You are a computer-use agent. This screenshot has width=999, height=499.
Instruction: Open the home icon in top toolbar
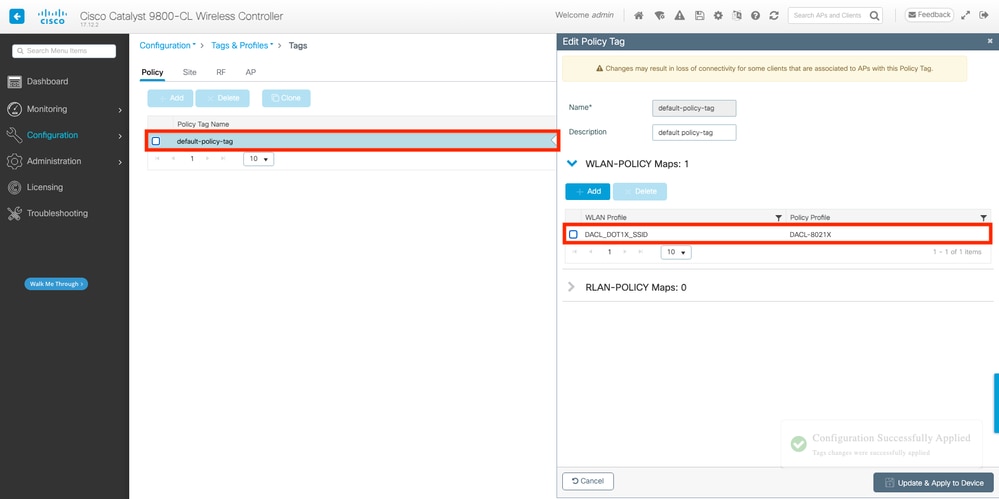(x=638, y=15)
